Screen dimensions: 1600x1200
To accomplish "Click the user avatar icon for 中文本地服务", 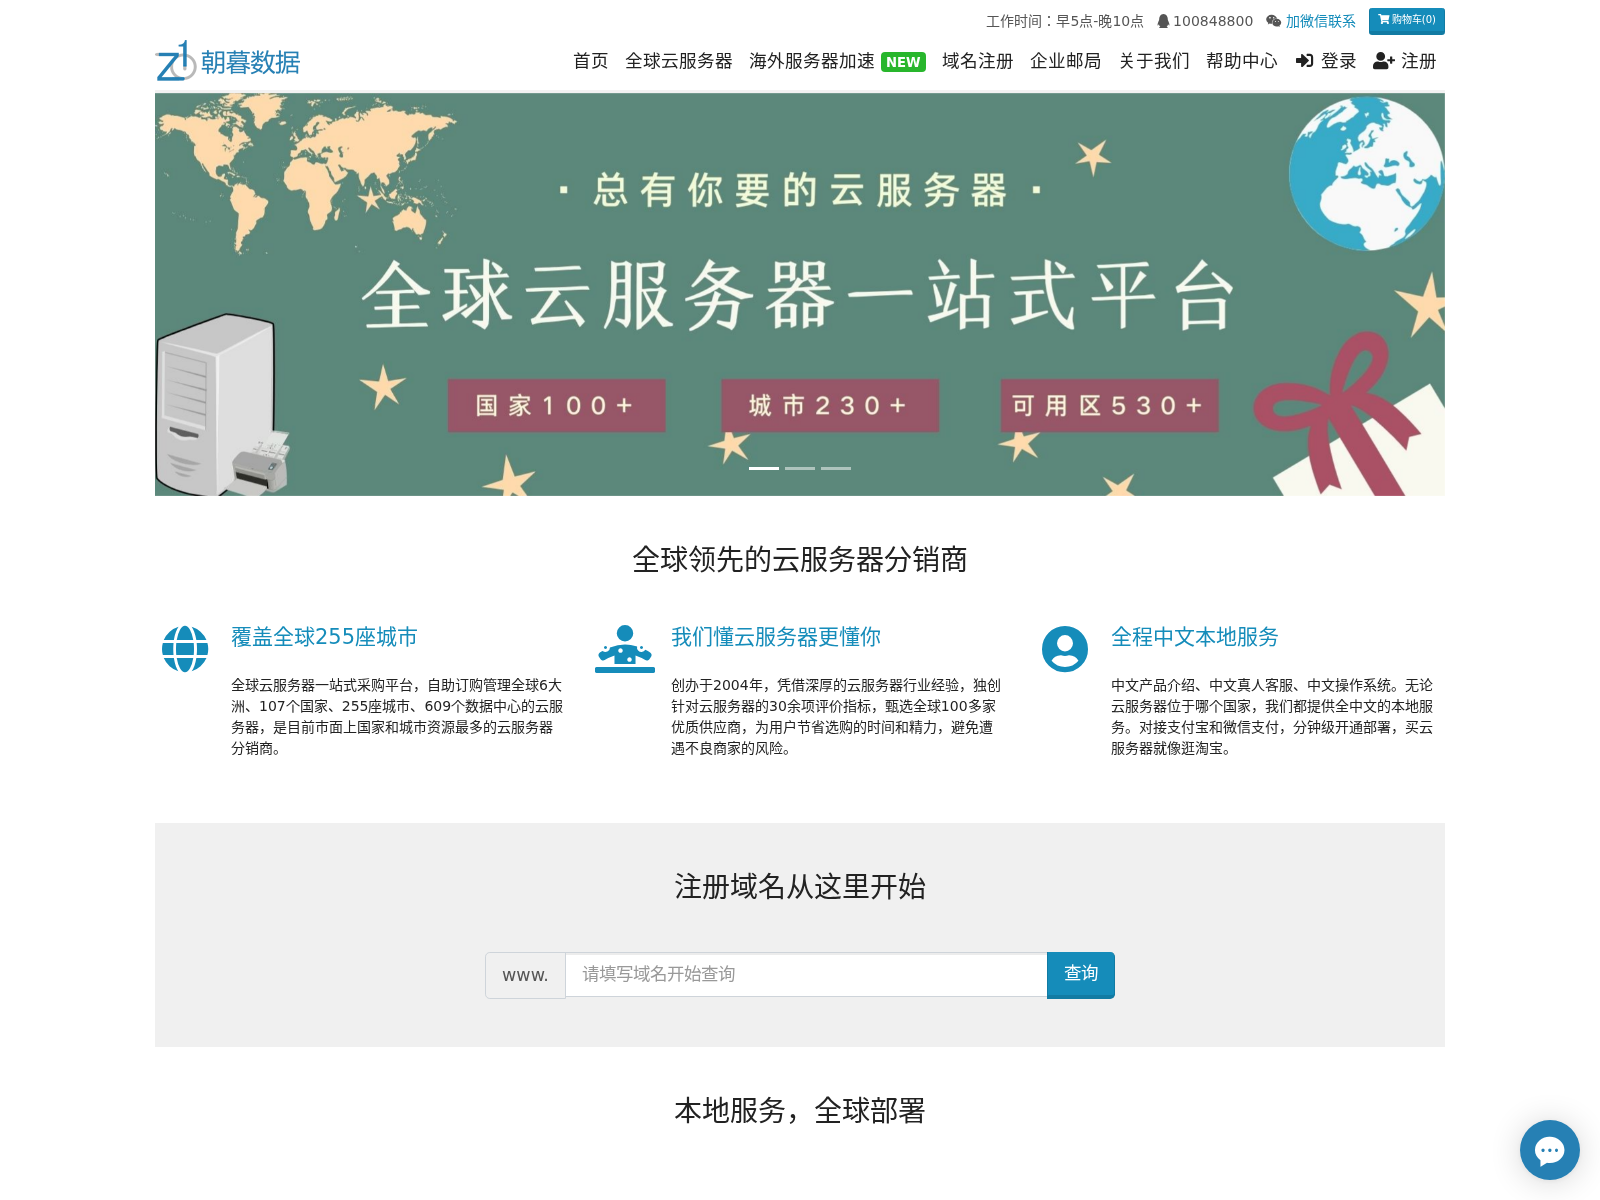I will point(1064,649).
